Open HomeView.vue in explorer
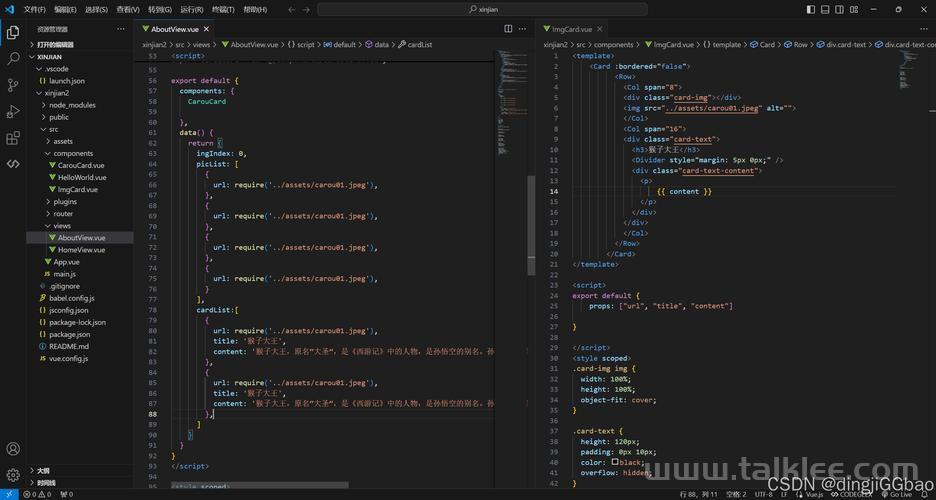The width and height of the screenshot is (936, 500). [x=79, y=249]
